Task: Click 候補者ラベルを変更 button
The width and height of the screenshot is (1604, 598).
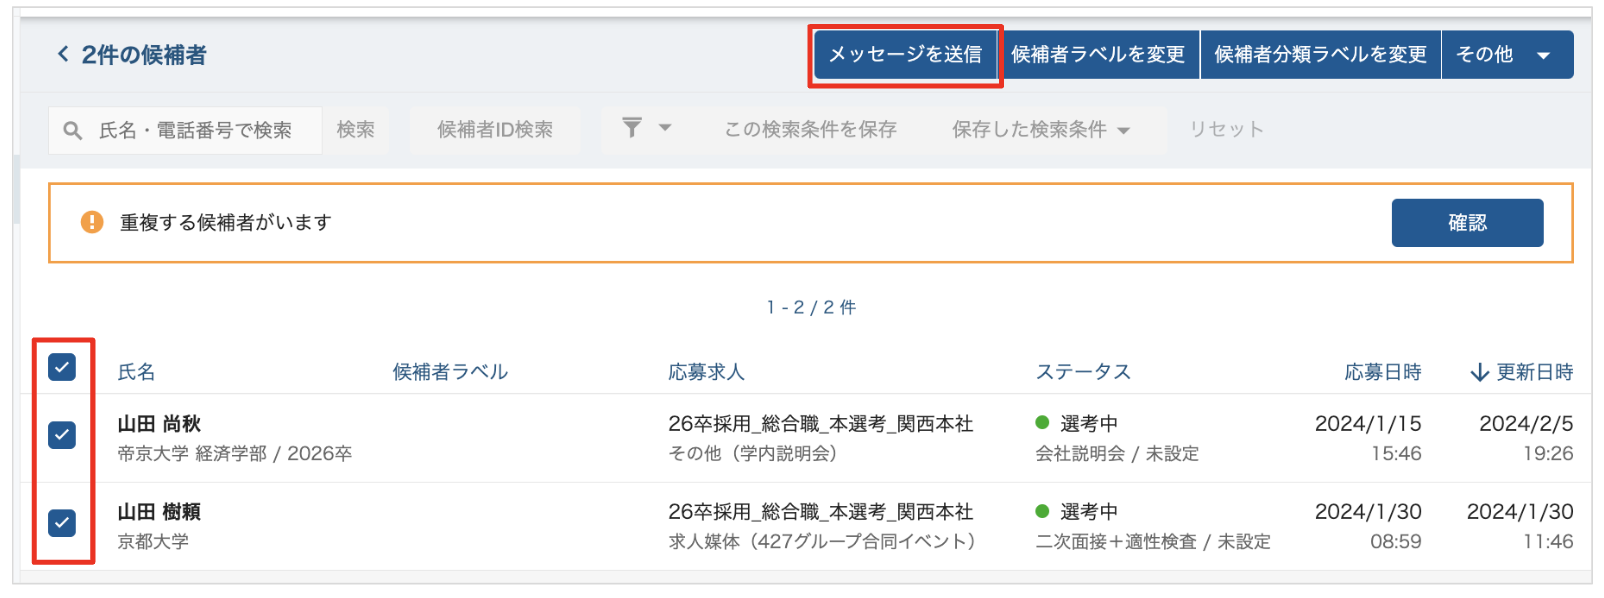Action: [1097, 55]
